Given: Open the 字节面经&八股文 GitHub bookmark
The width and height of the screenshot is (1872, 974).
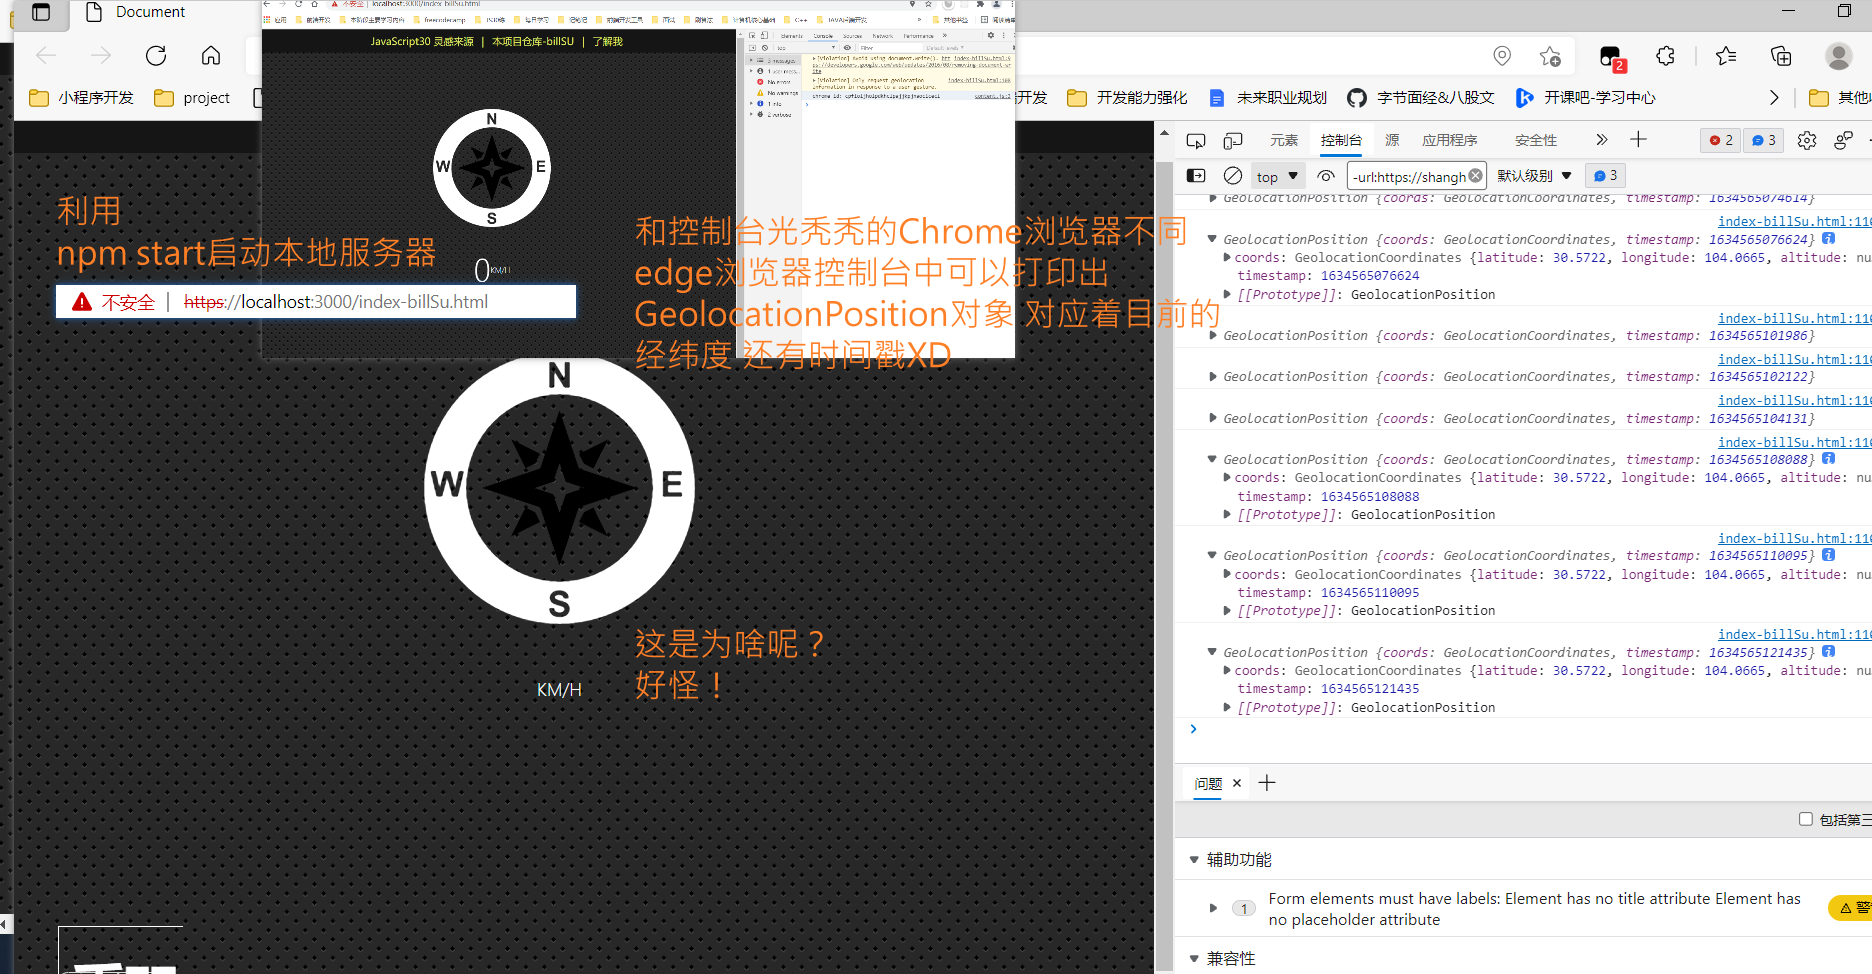Looking at the screenshot, I should [1421, 97].
